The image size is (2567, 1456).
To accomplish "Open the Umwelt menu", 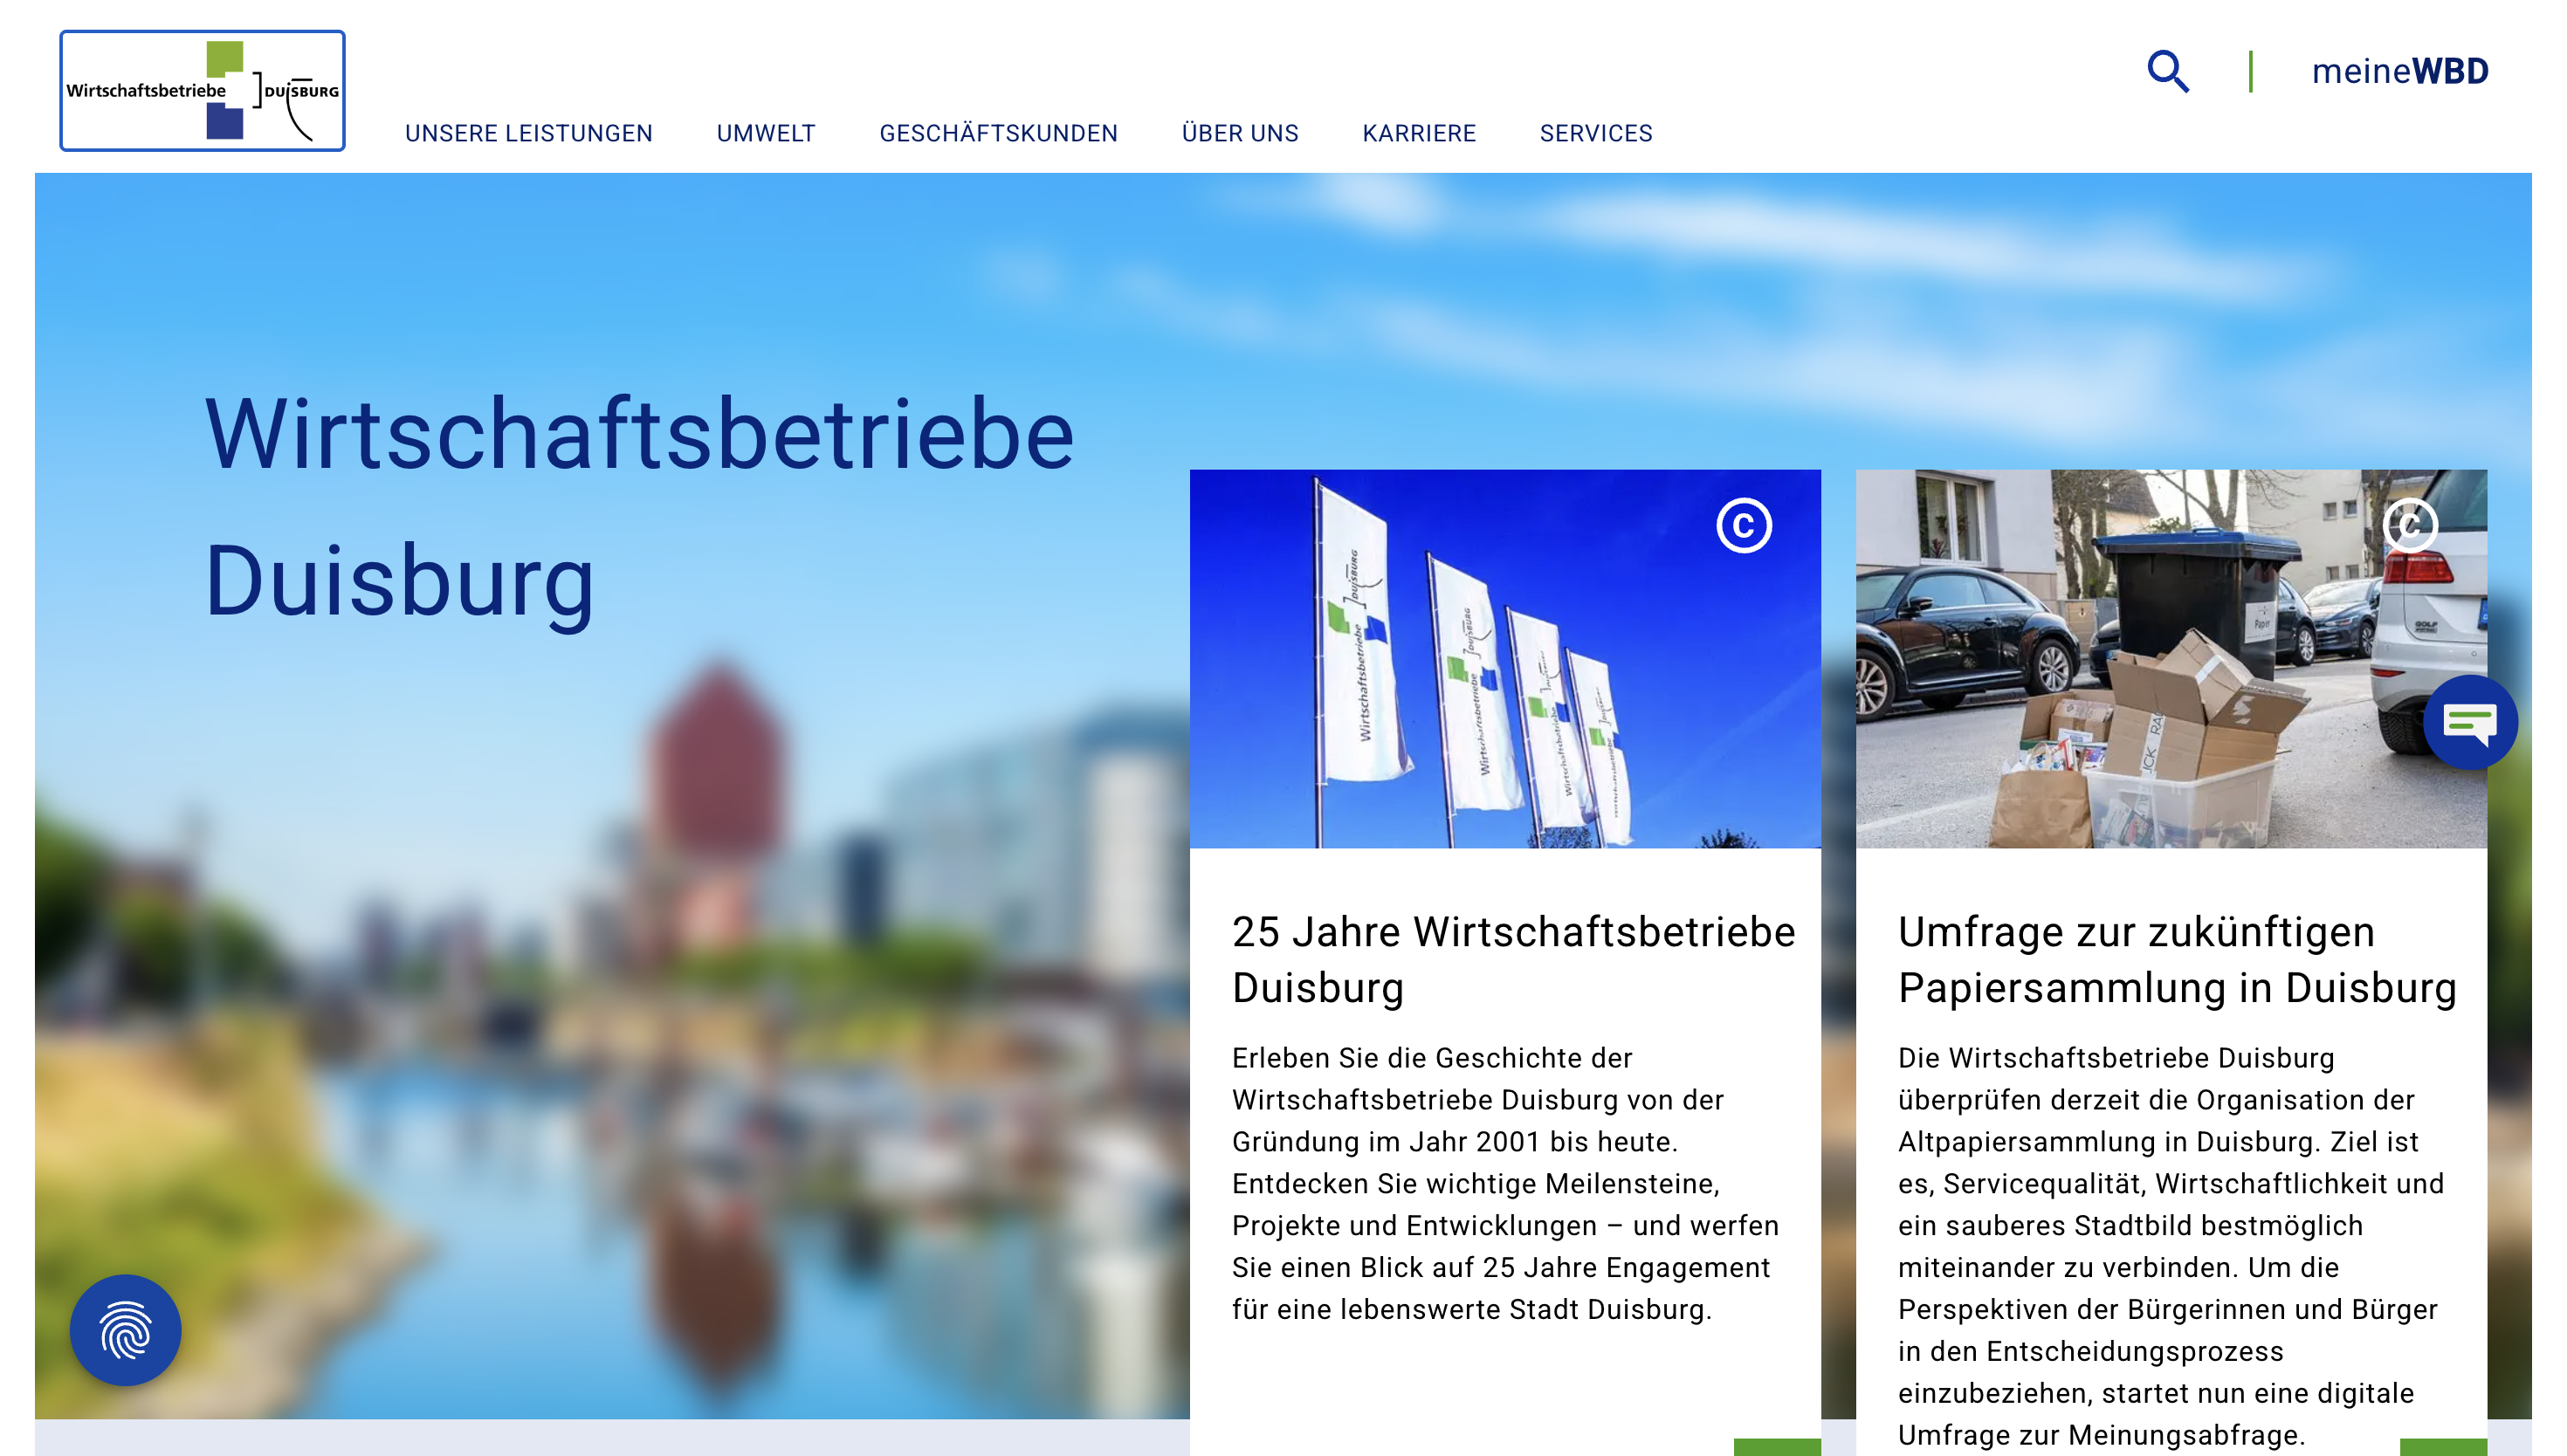I will pos(765,133).
